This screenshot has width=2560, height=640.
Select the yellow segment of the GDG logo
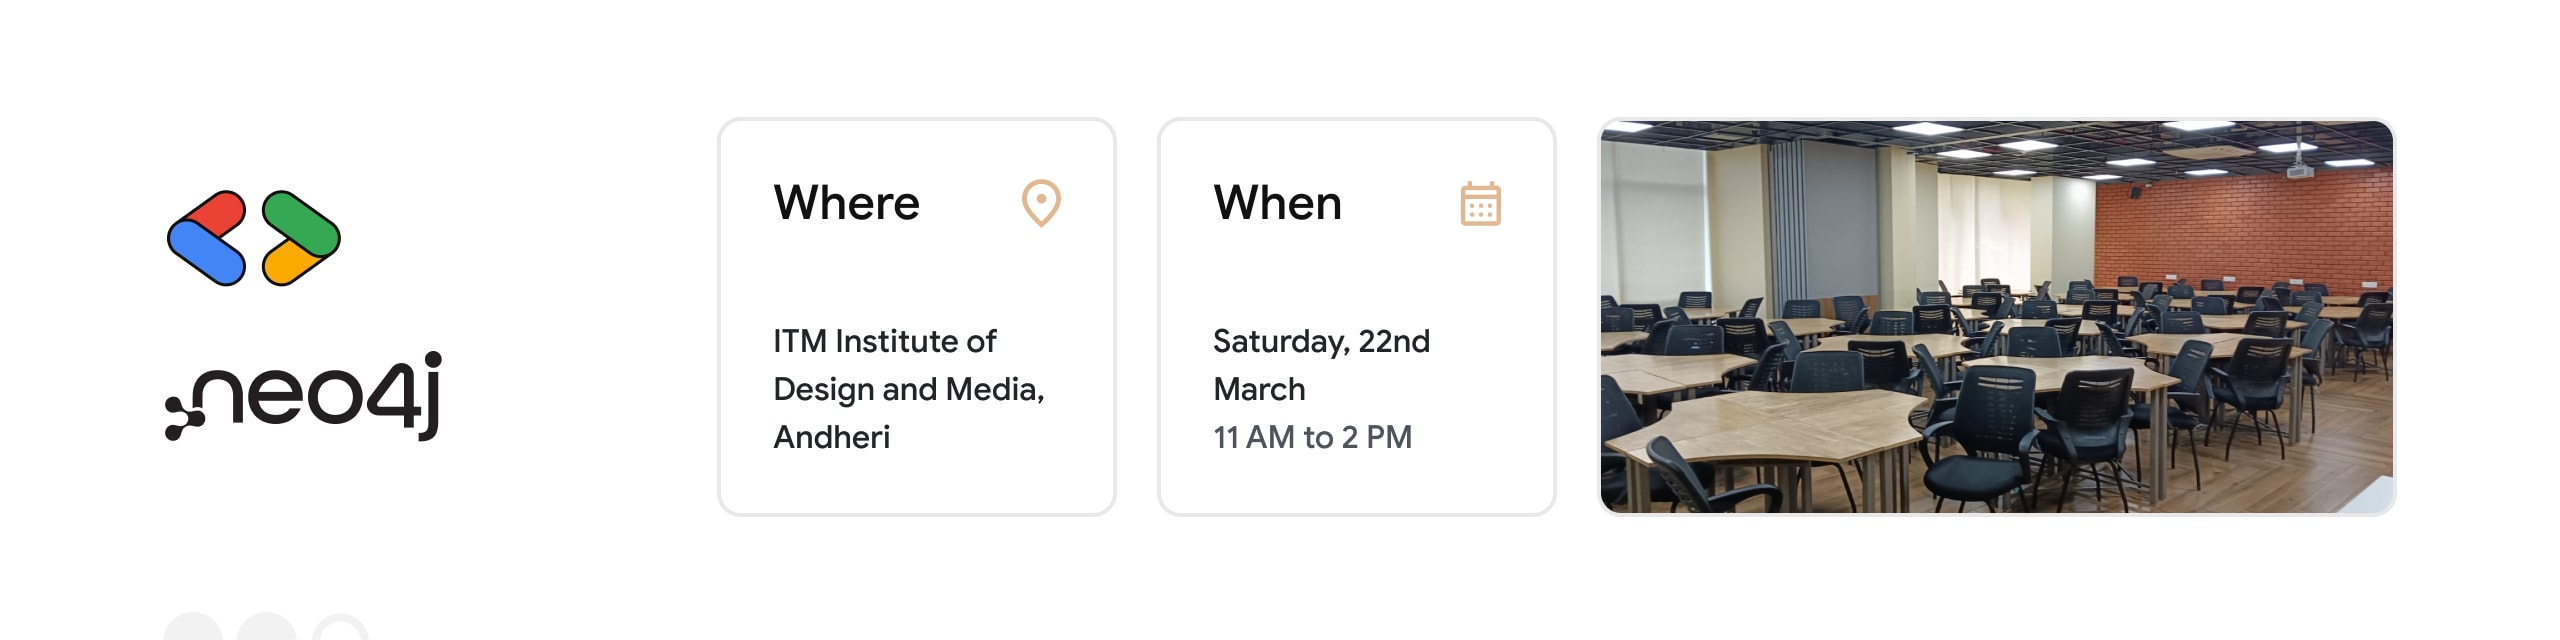[288, 264]
